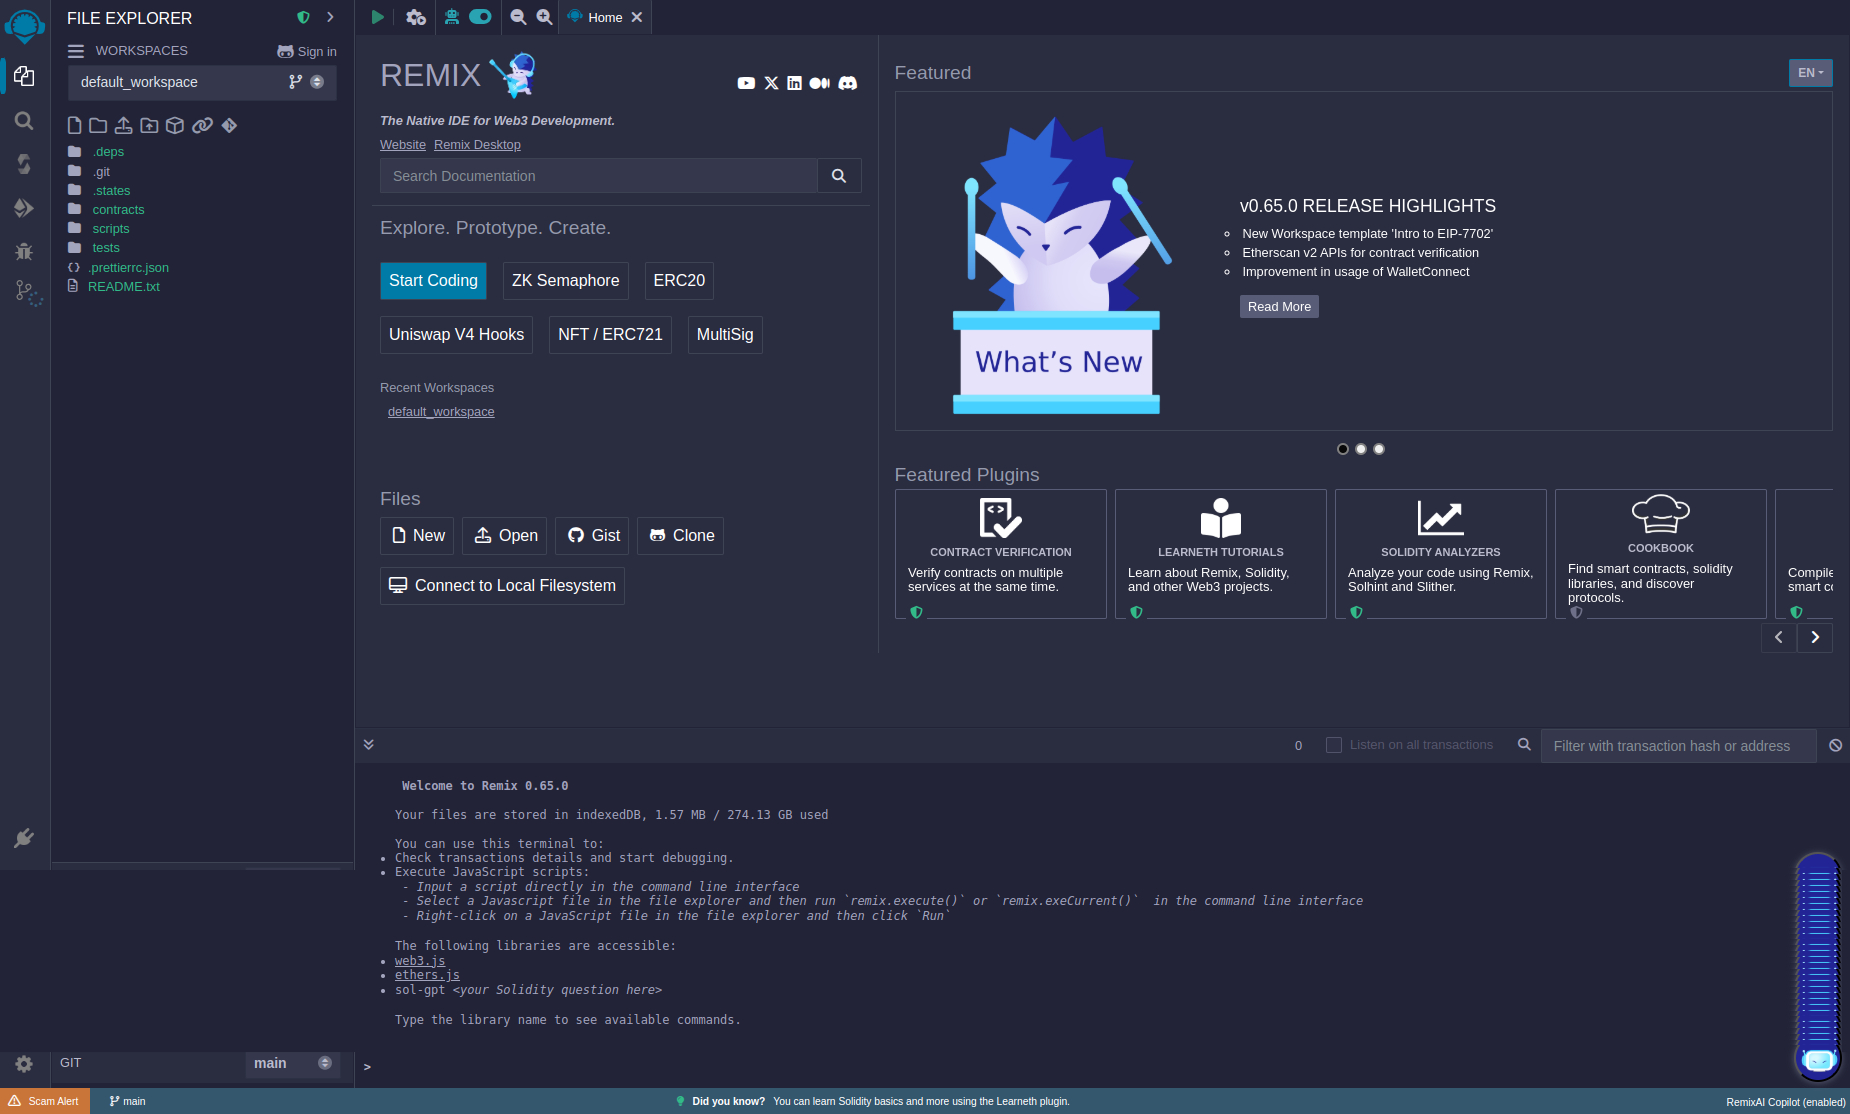Open README.txt file

123,287
